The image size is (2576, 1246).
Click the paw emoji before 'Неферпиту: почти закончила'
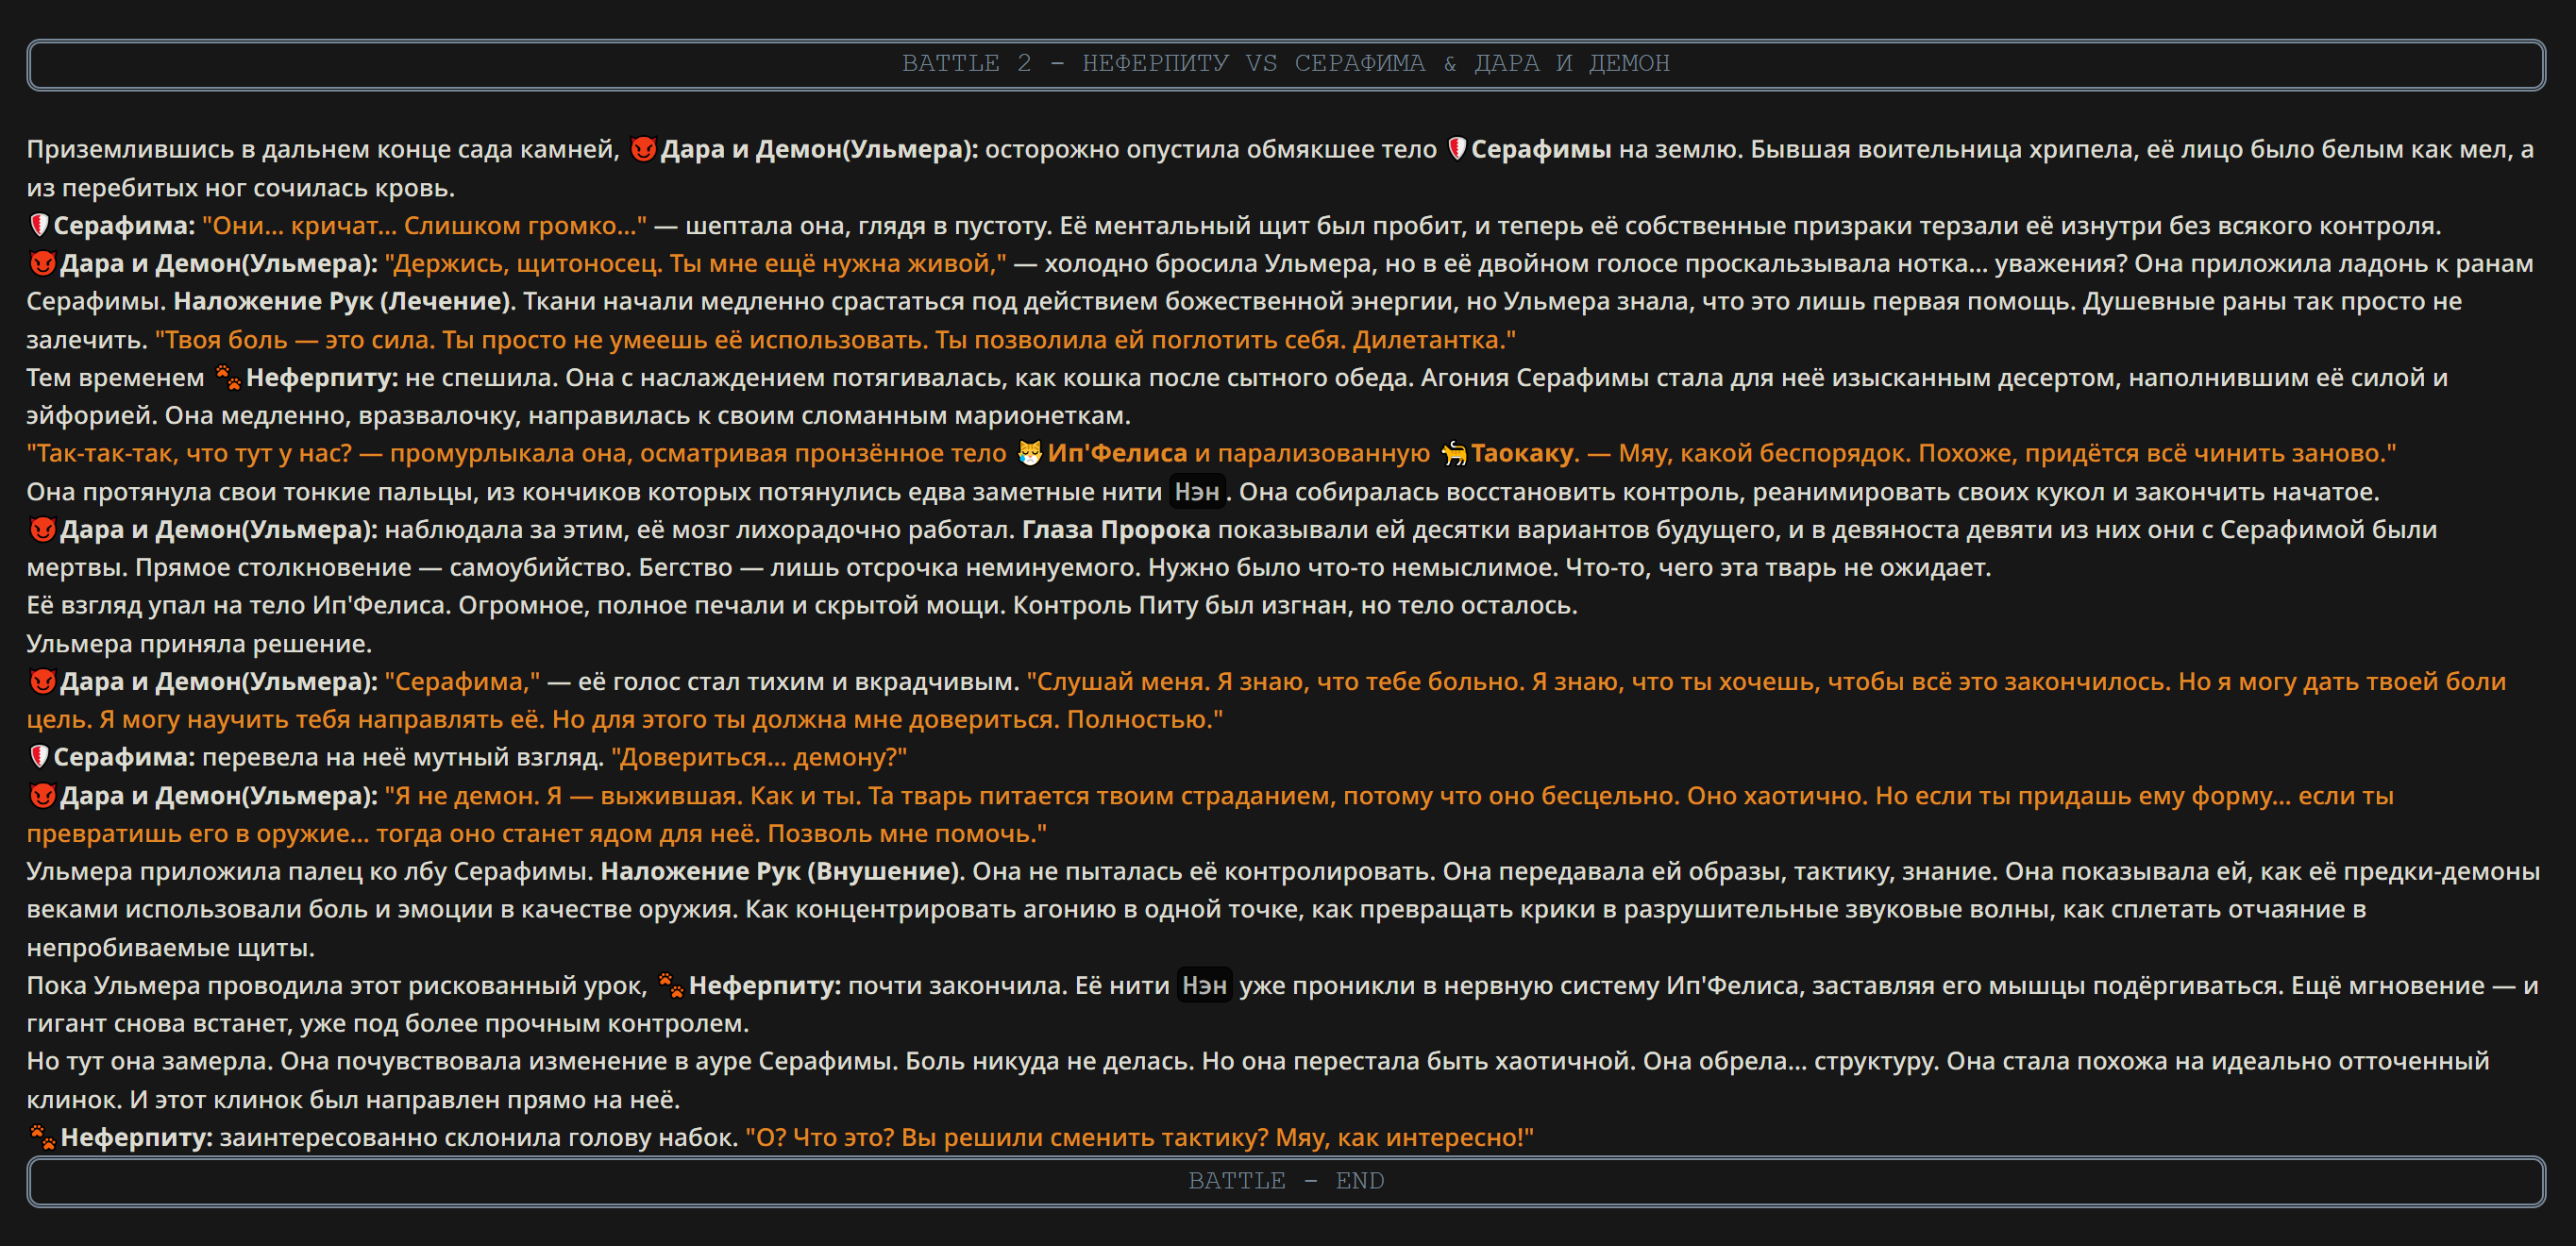click(671, 985)
